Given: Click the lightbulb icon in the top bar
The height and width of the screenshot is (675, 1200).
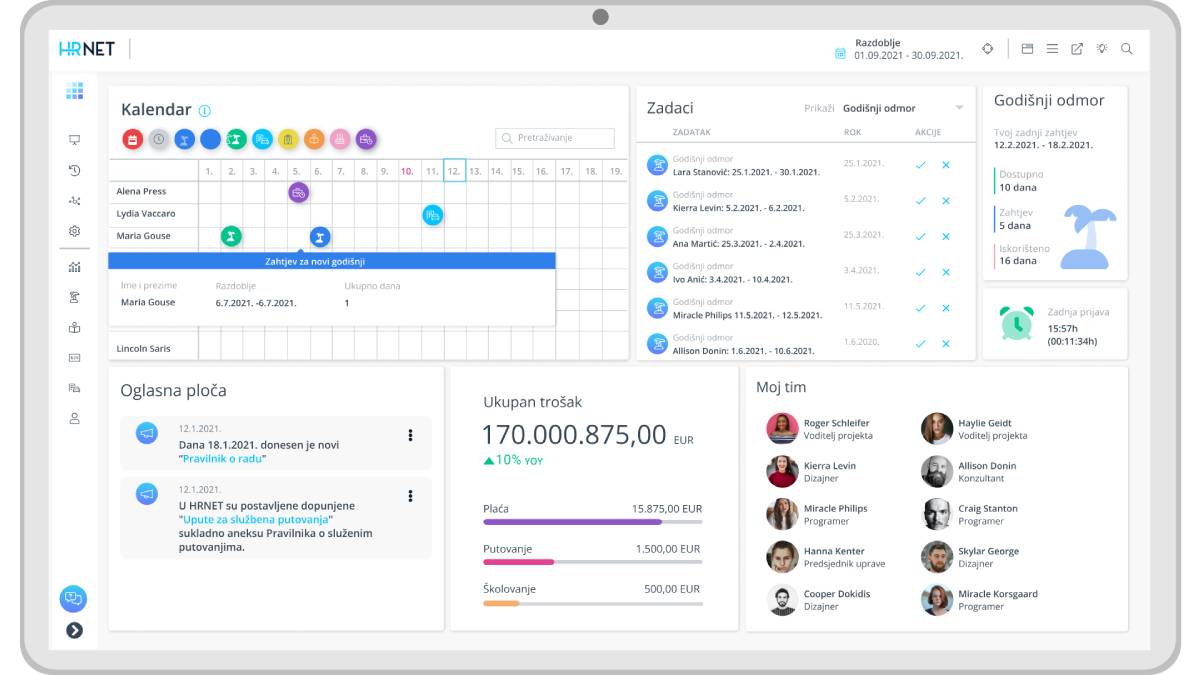Looking at the screenshot, I should coord(1102,49).
